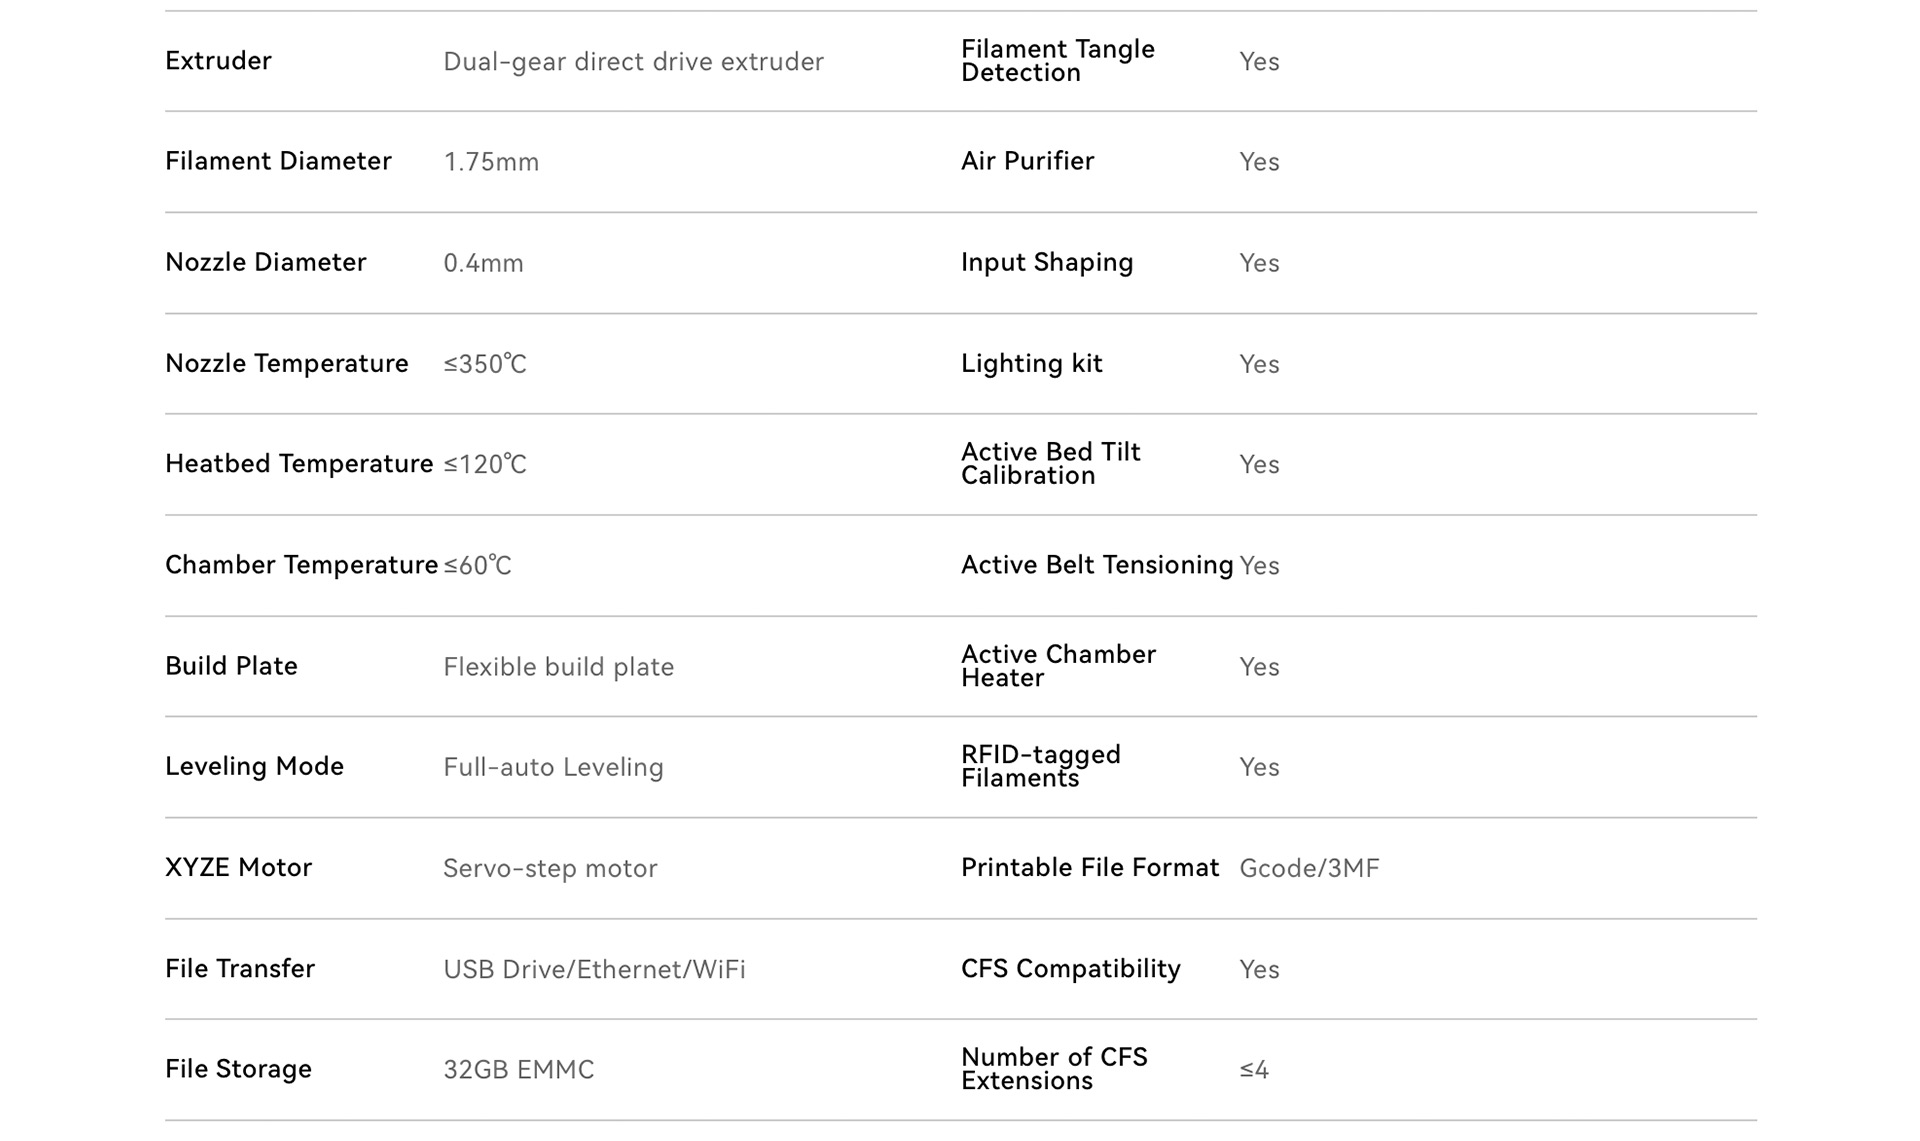Click the Servo-step motor value
This screenshot has height=1141, width=1920.
tap(550, 868)
